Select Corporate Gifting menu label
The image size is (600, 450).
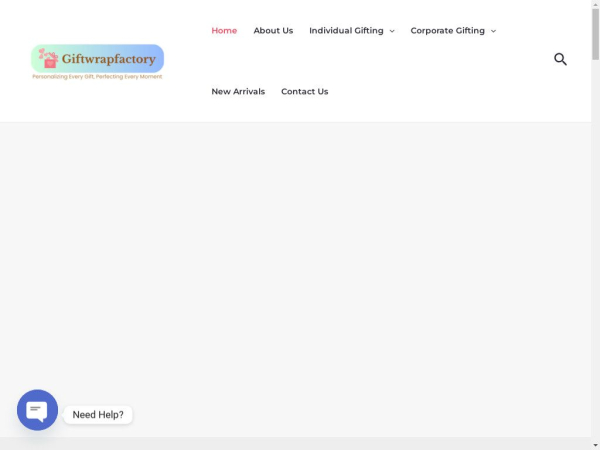tap(448, 31)
